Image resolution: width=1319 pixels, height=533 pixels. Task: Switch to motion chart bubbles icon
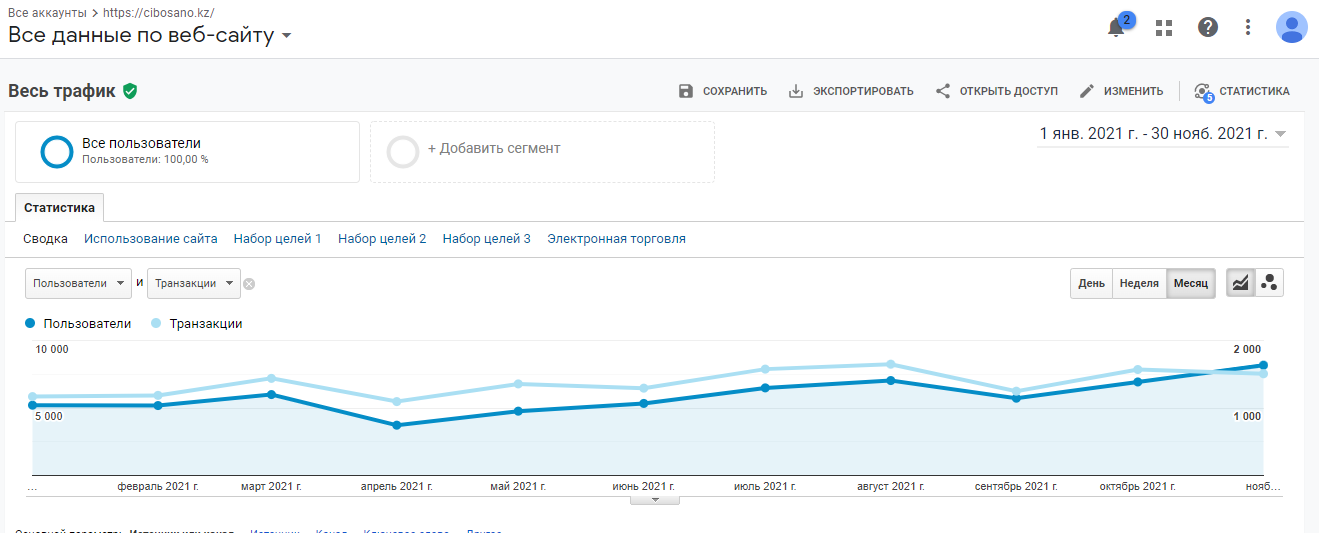pyautogui.click(x=1269, y=283)
